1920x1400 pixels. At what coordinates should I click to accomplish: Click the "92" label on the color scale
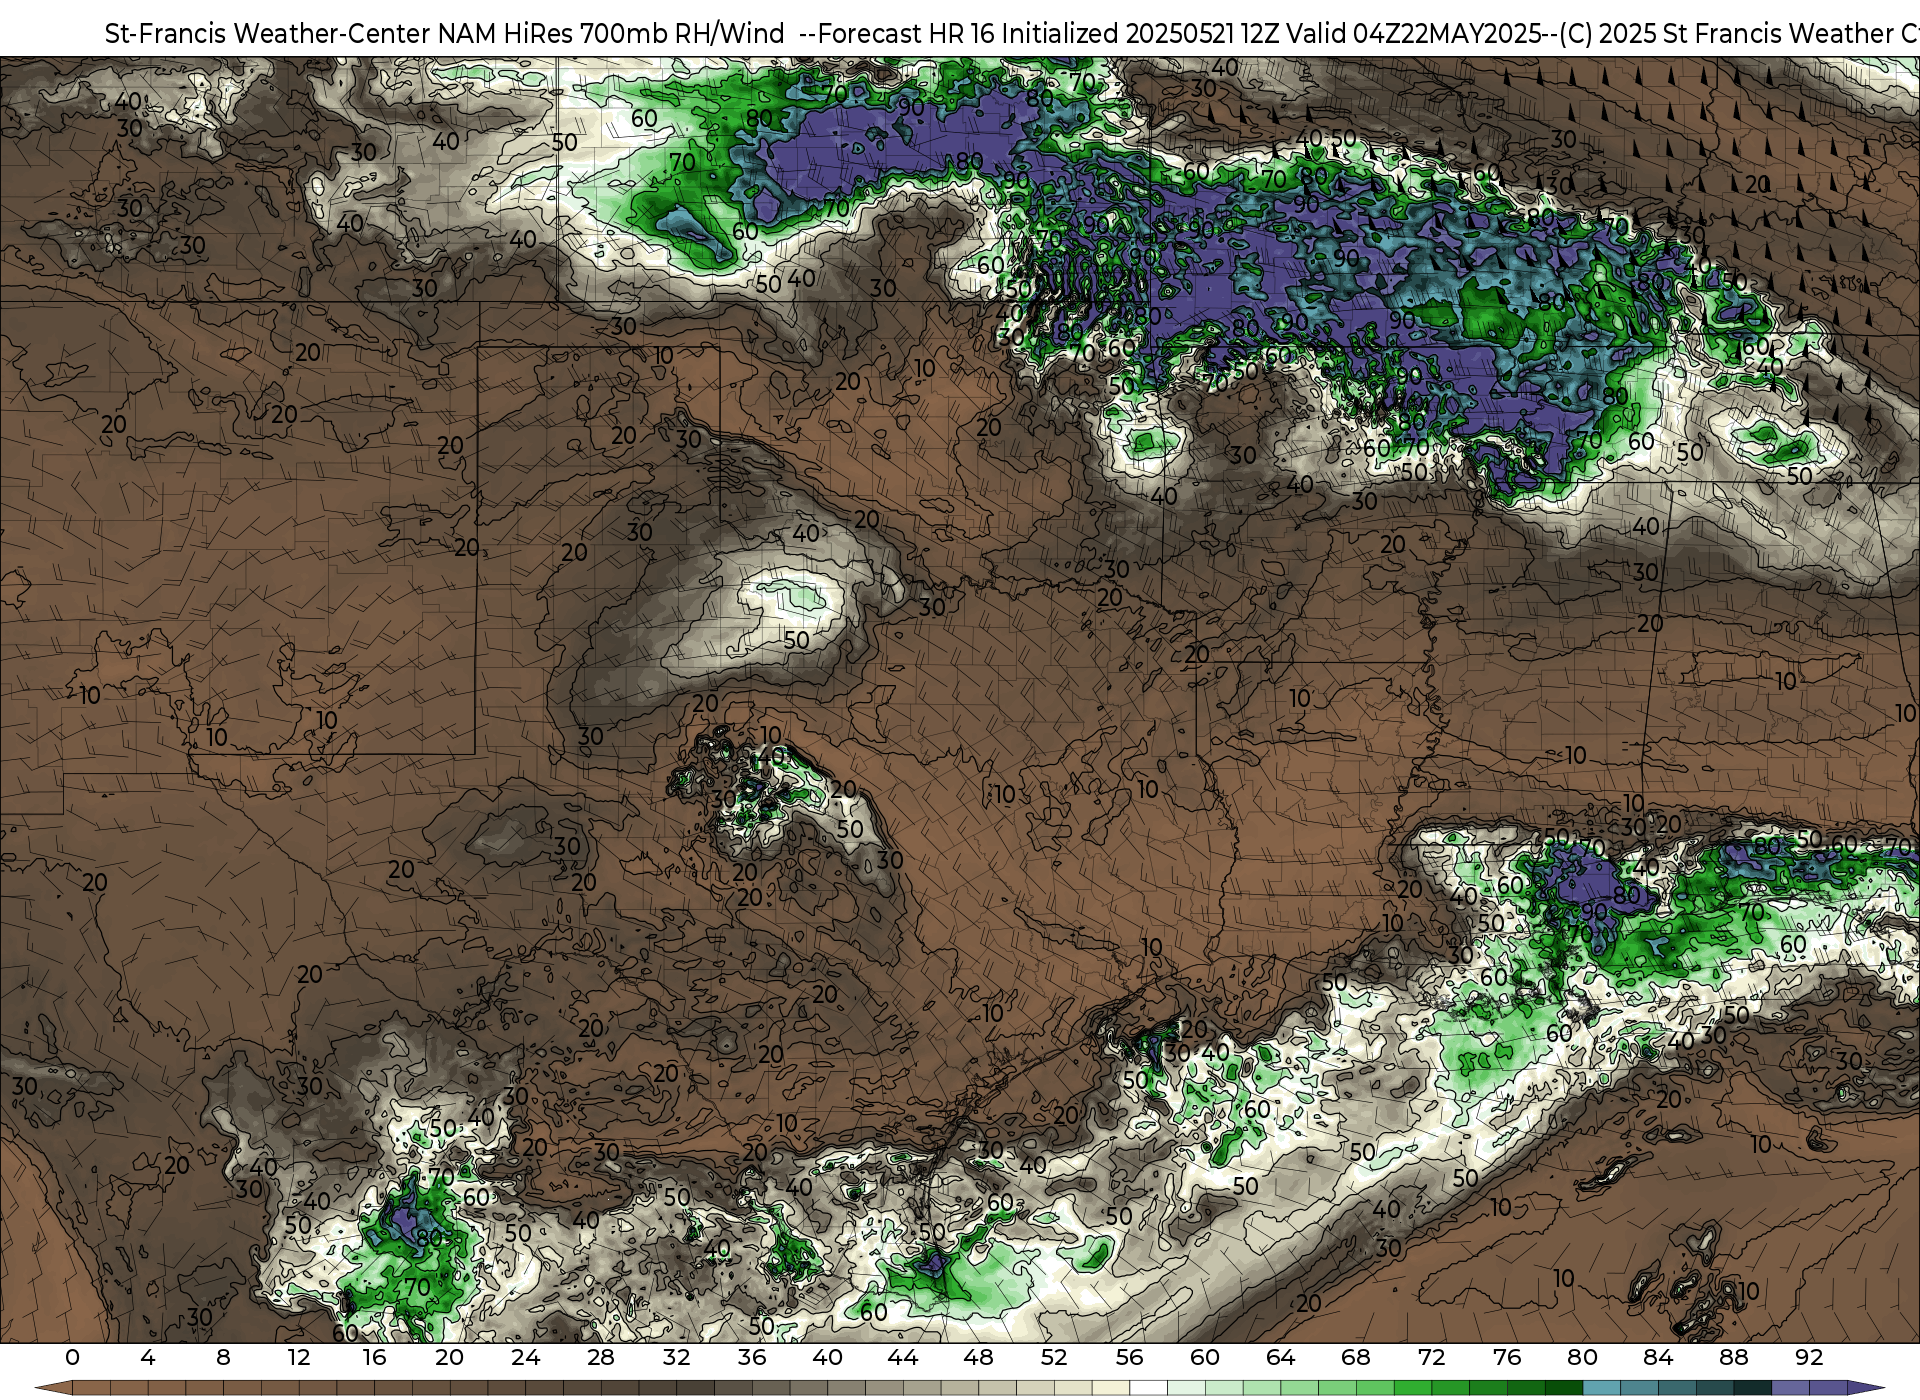click(x=1809, y=1357)
